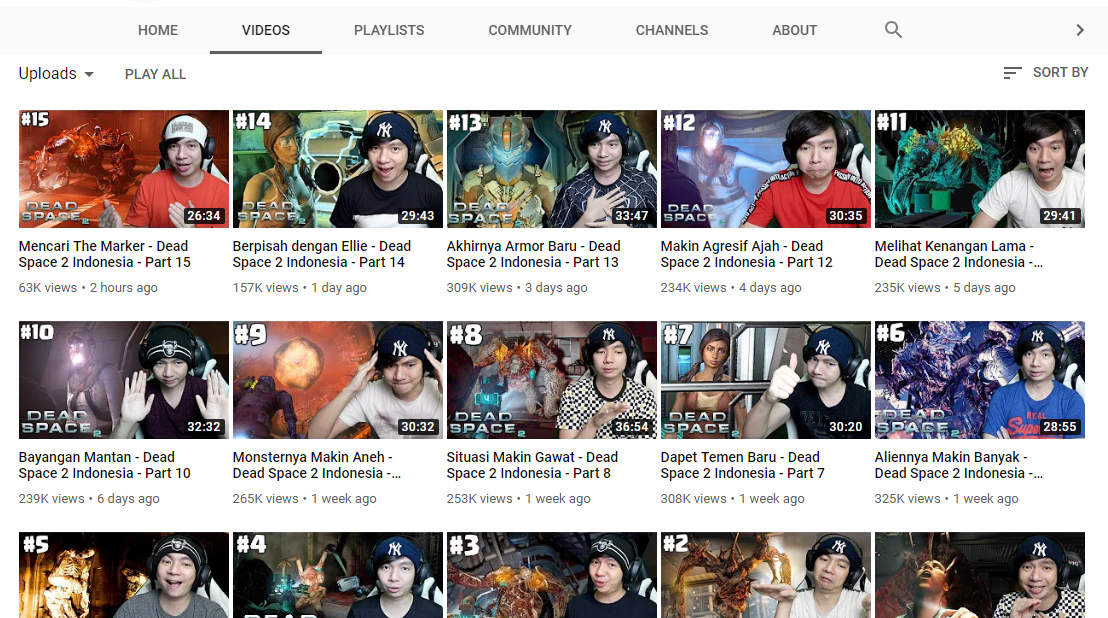Open the #5 video thumbnail

124,575
